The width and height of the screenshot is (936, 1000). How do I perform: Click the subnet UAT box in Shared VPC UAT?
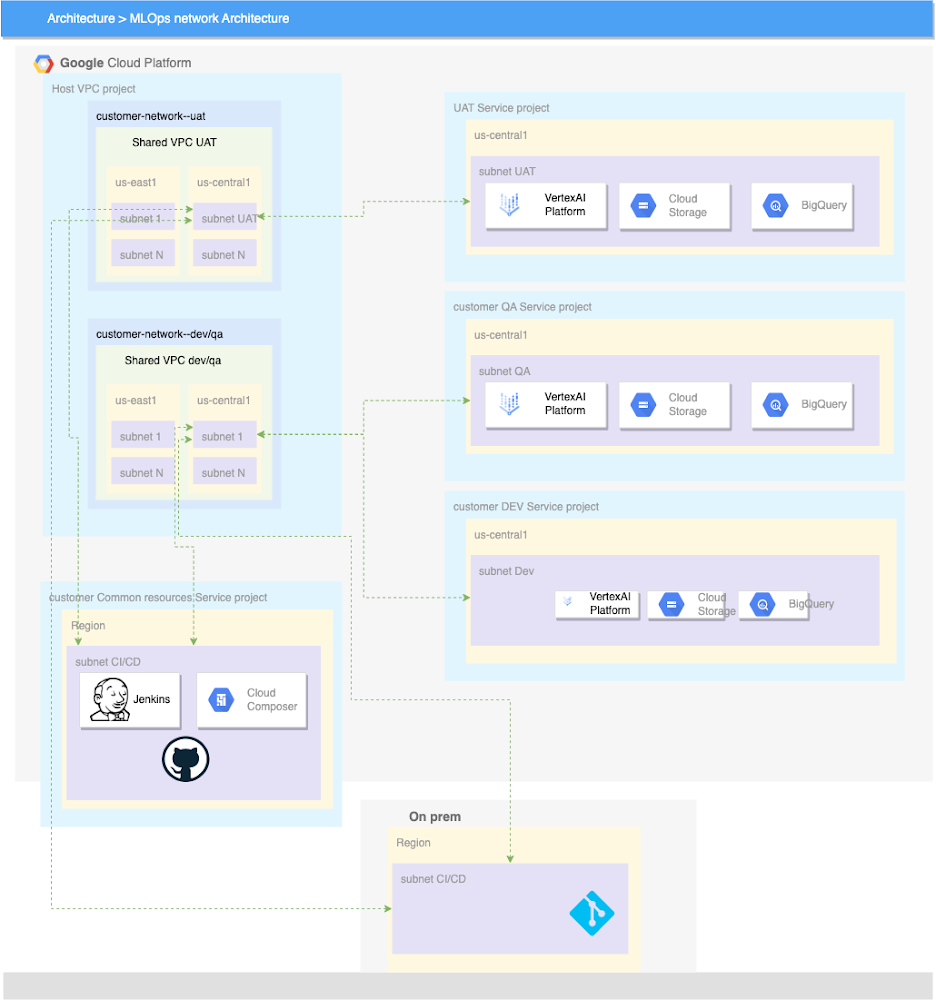(x=225, y=216)
